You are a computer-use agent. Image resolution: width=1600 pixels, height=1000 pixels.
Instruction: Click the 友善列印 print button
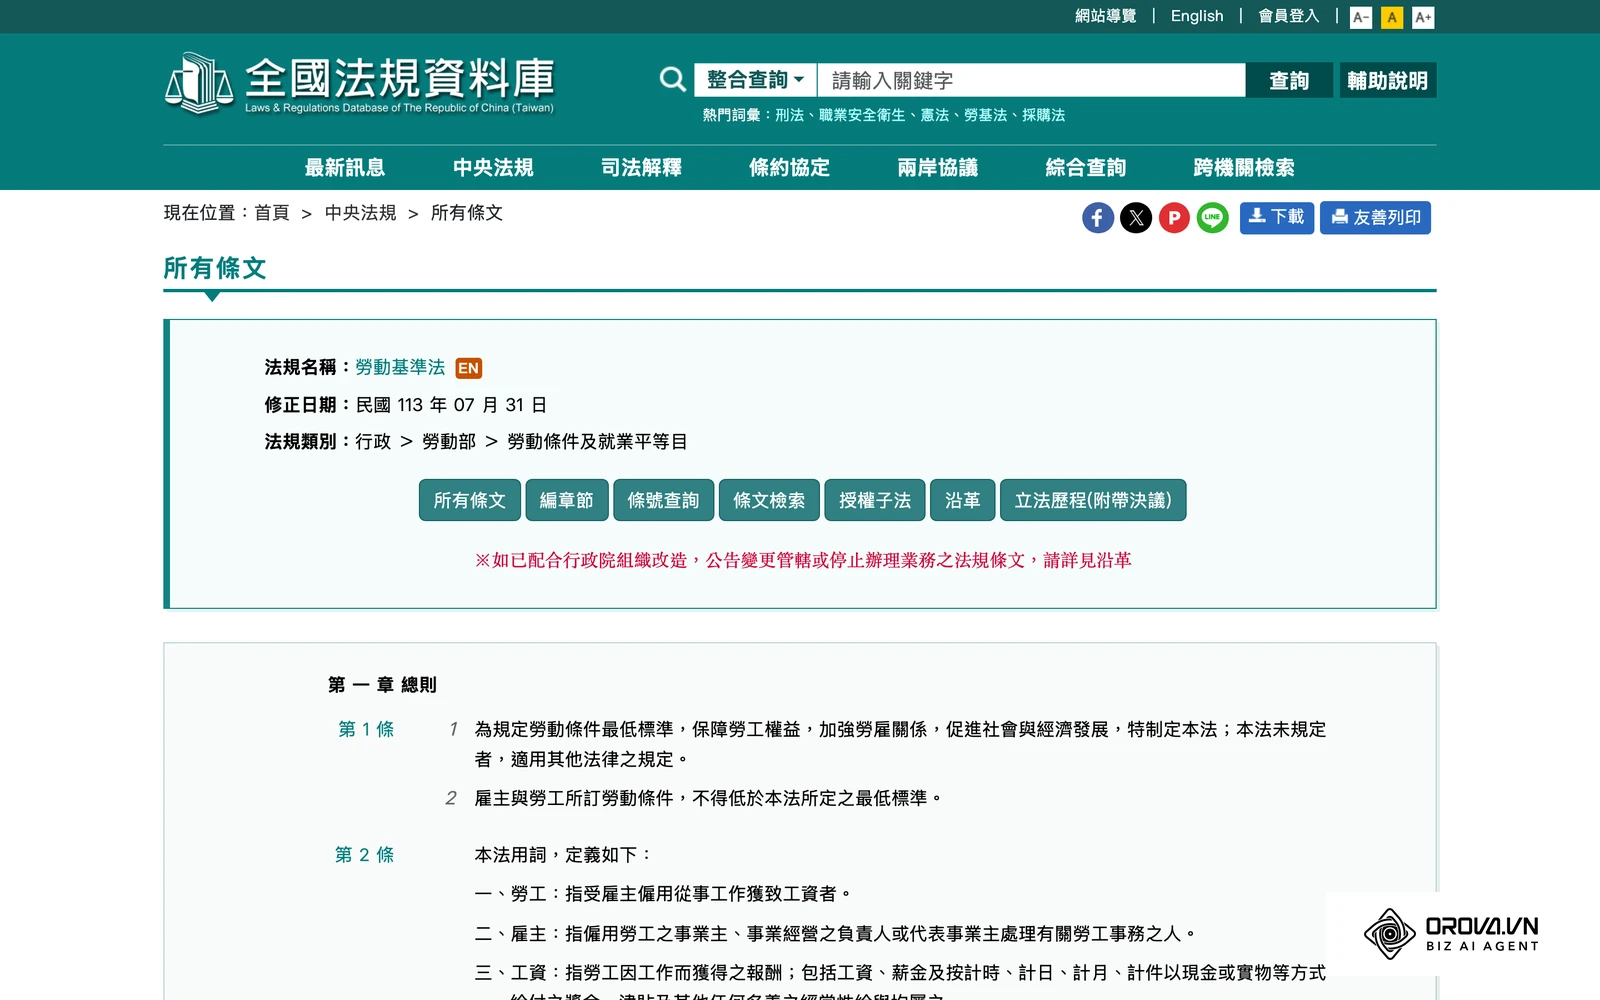pos(1375,218)
